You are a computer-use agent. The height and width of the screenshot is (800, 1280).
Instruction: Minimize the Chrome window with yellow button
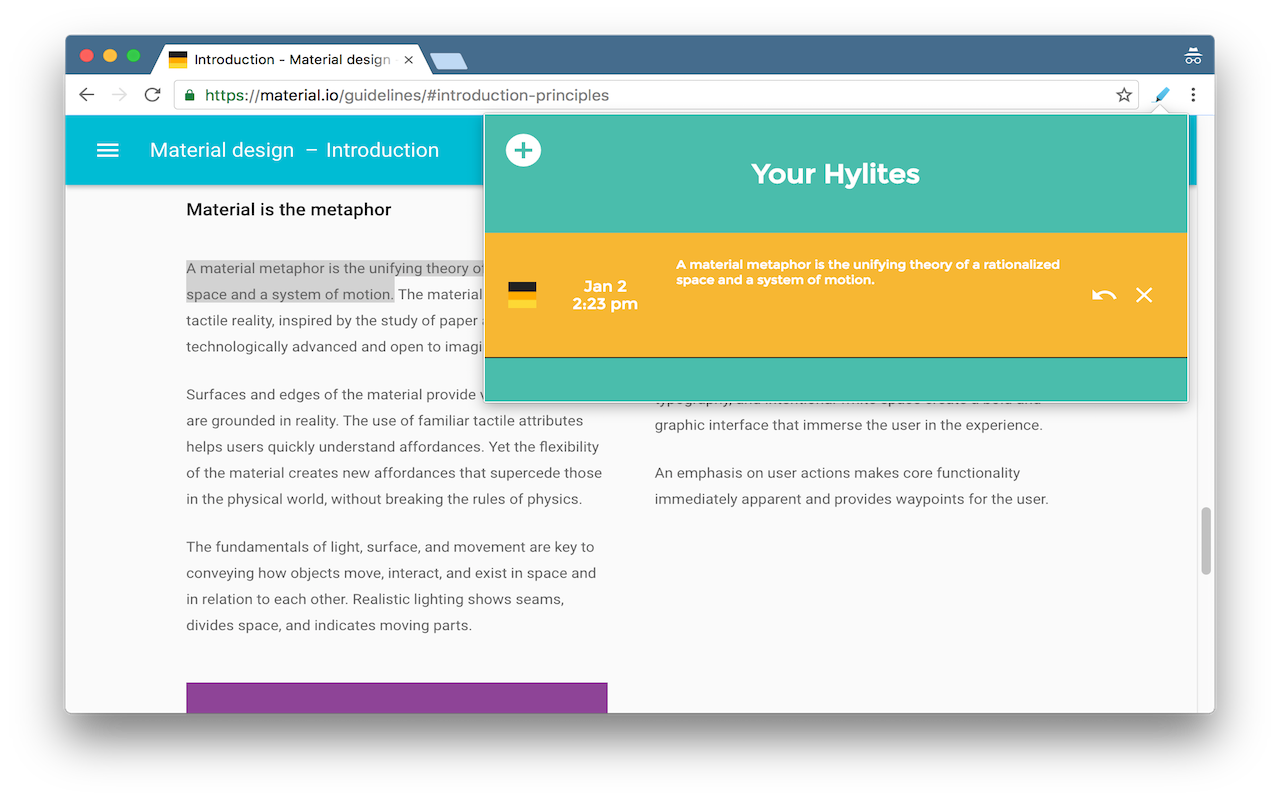(110, 56)
